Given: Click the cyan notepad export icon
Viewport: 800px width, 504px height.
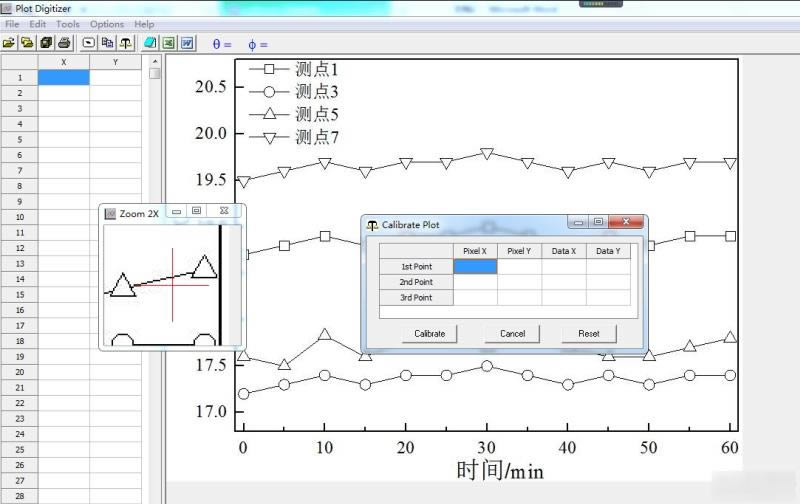Looking at the screenshot, I should point(150,43).
